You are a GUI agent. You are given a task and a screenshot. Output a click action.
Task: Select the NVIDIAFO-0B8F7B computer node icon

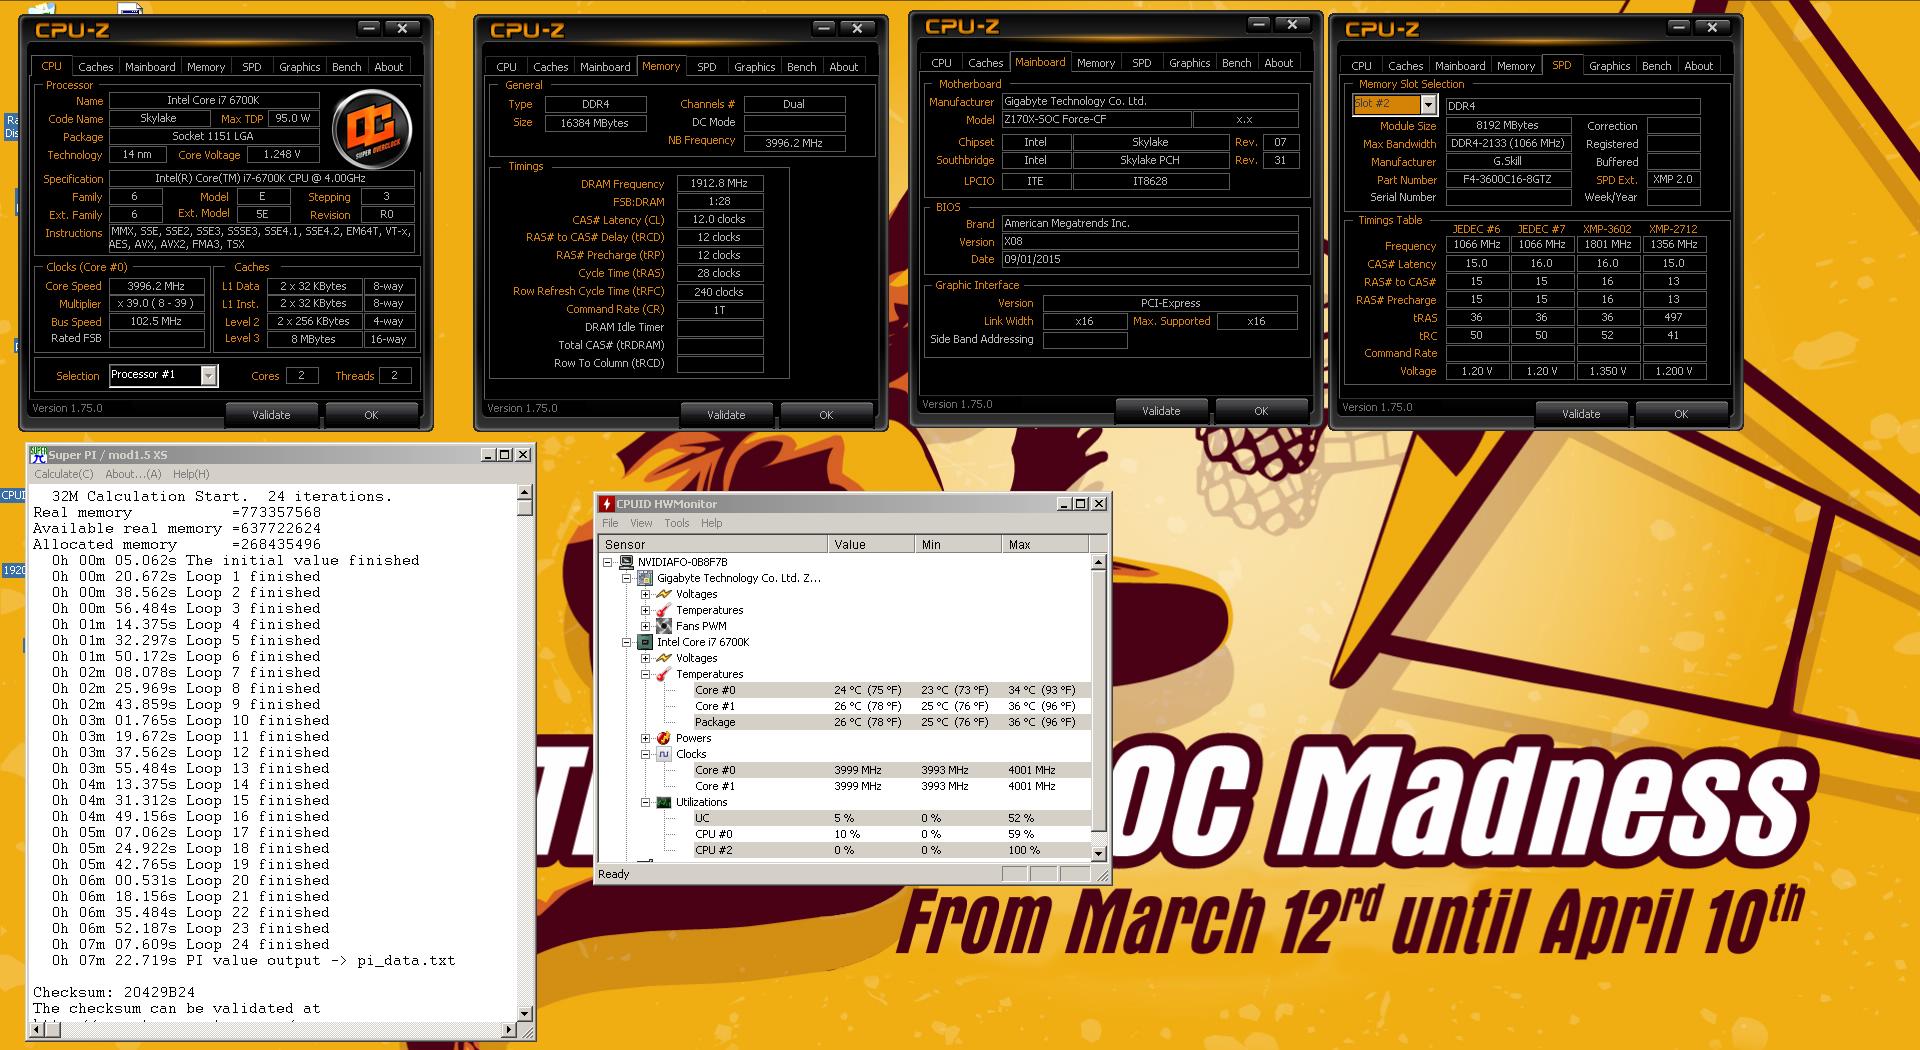[626, 562]
